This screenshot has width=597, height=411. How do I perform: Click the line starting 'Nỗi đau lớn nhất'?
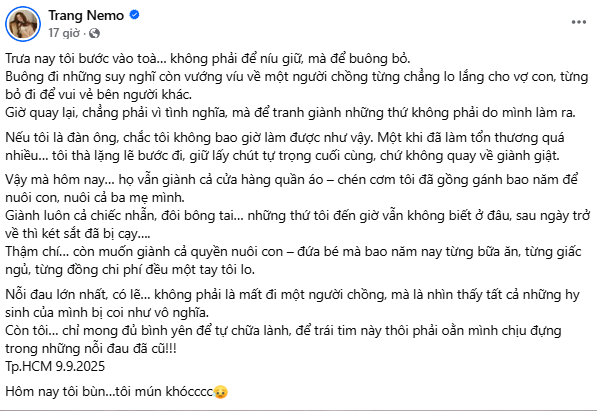(292, 295)
